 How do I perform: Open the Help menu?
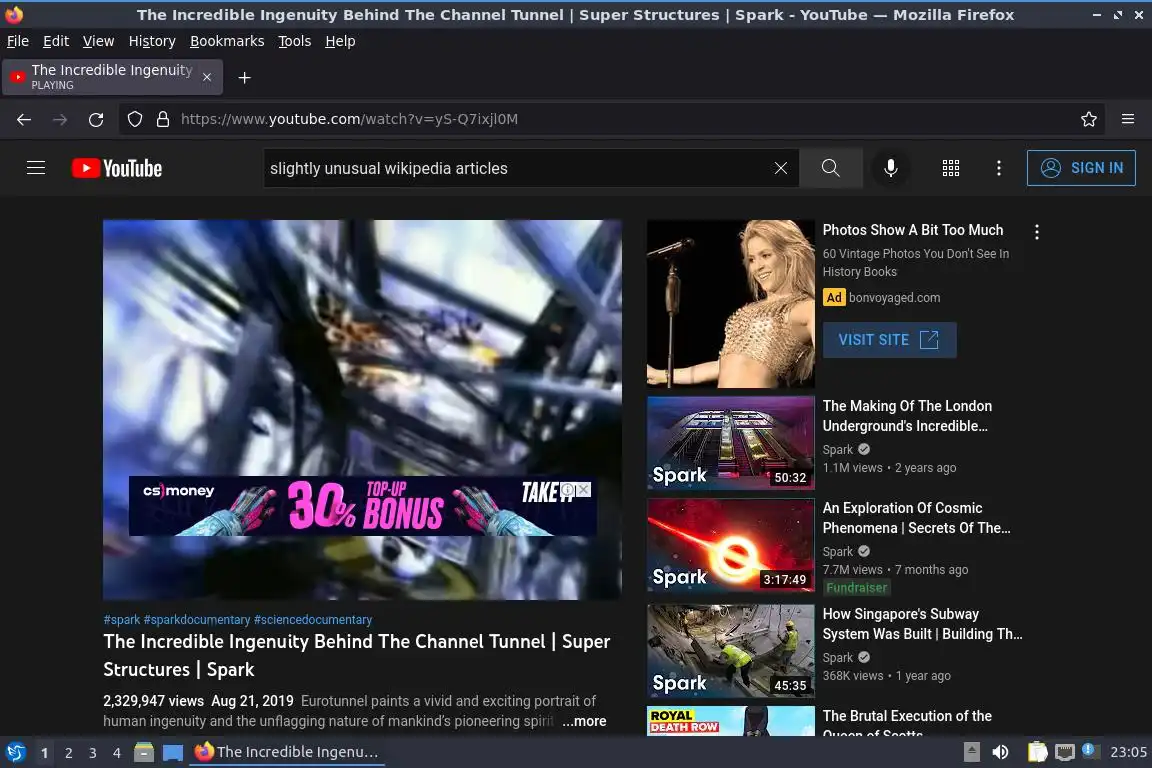click(x=340, y=41)
